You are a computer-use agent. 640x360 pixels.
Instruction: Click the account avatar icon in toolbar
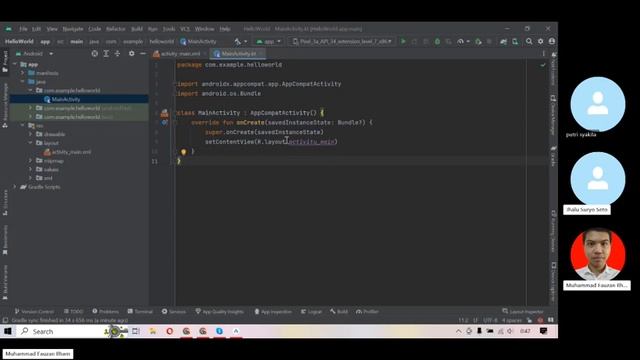(552, 41)
